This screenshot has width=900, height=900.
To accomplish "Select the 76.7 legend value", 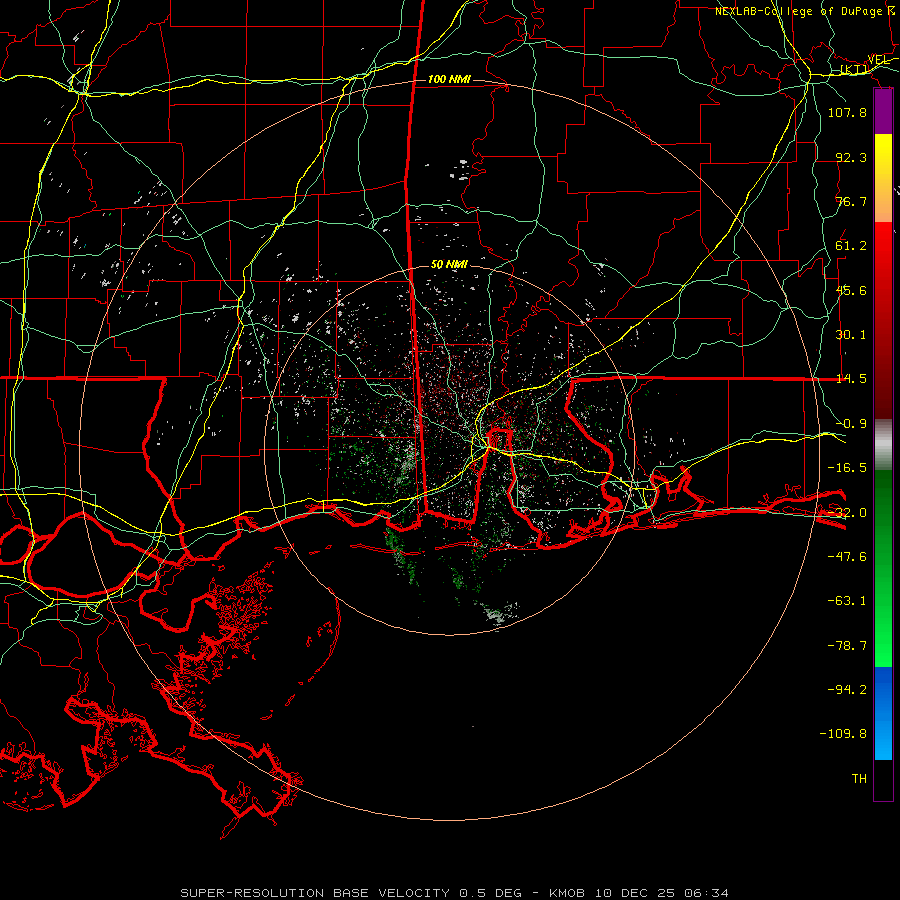I will coord(851,201).
